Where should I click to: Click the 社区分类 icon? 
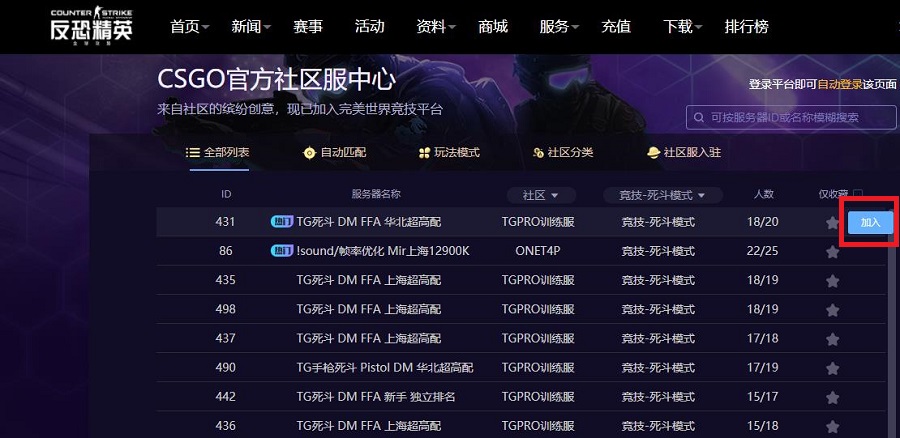click(538, 153)
